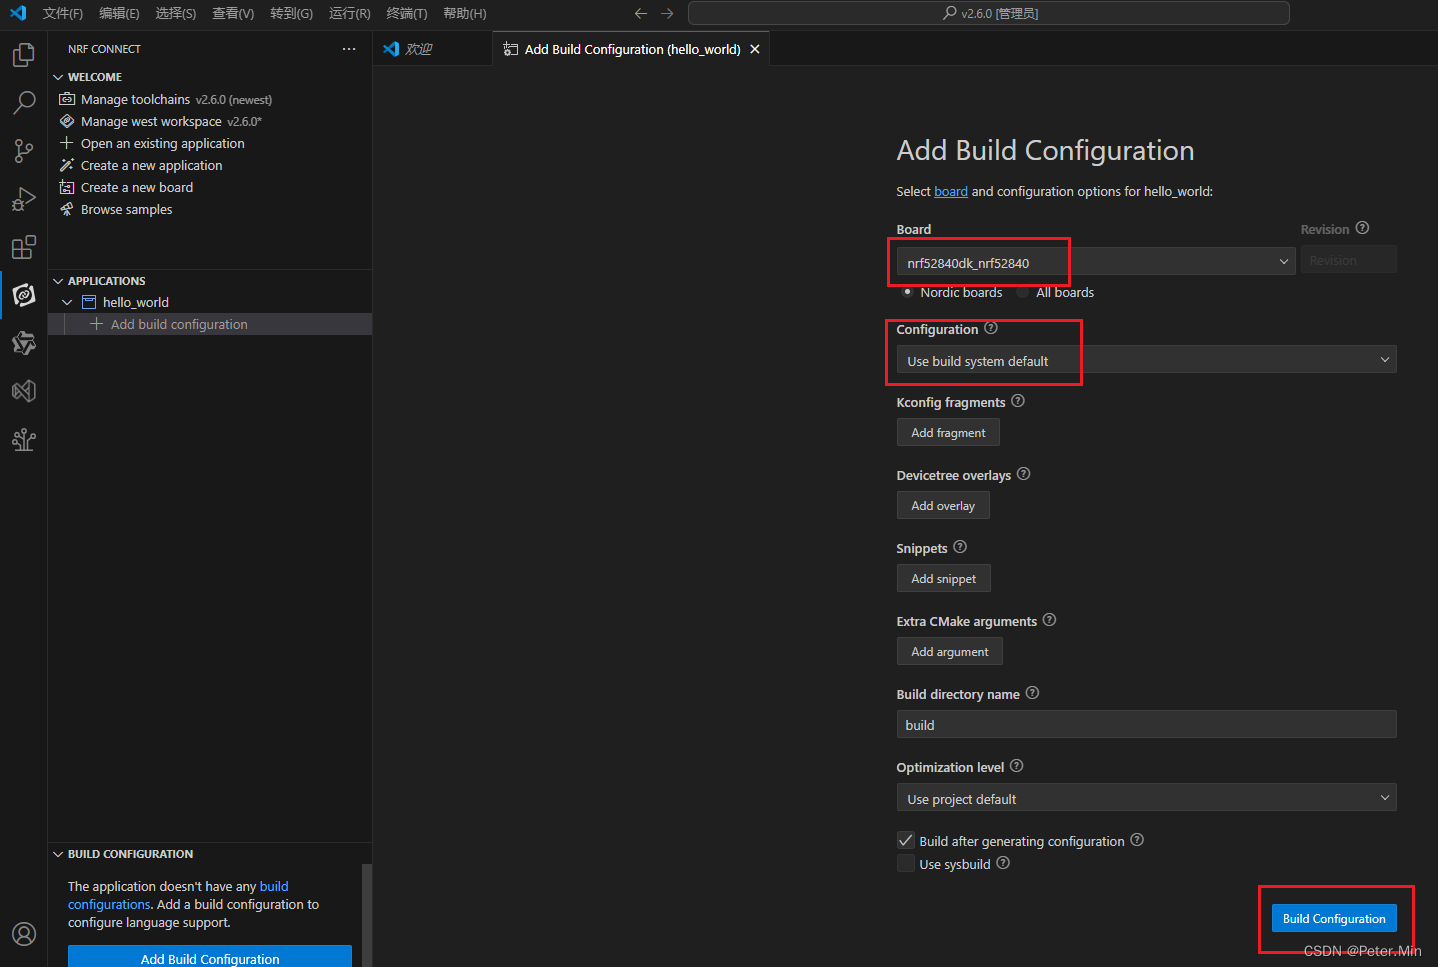The height and width of the screenshot is (967, 1438).
Task: Open the 查看(V) menu
Action: coord(233,13)
